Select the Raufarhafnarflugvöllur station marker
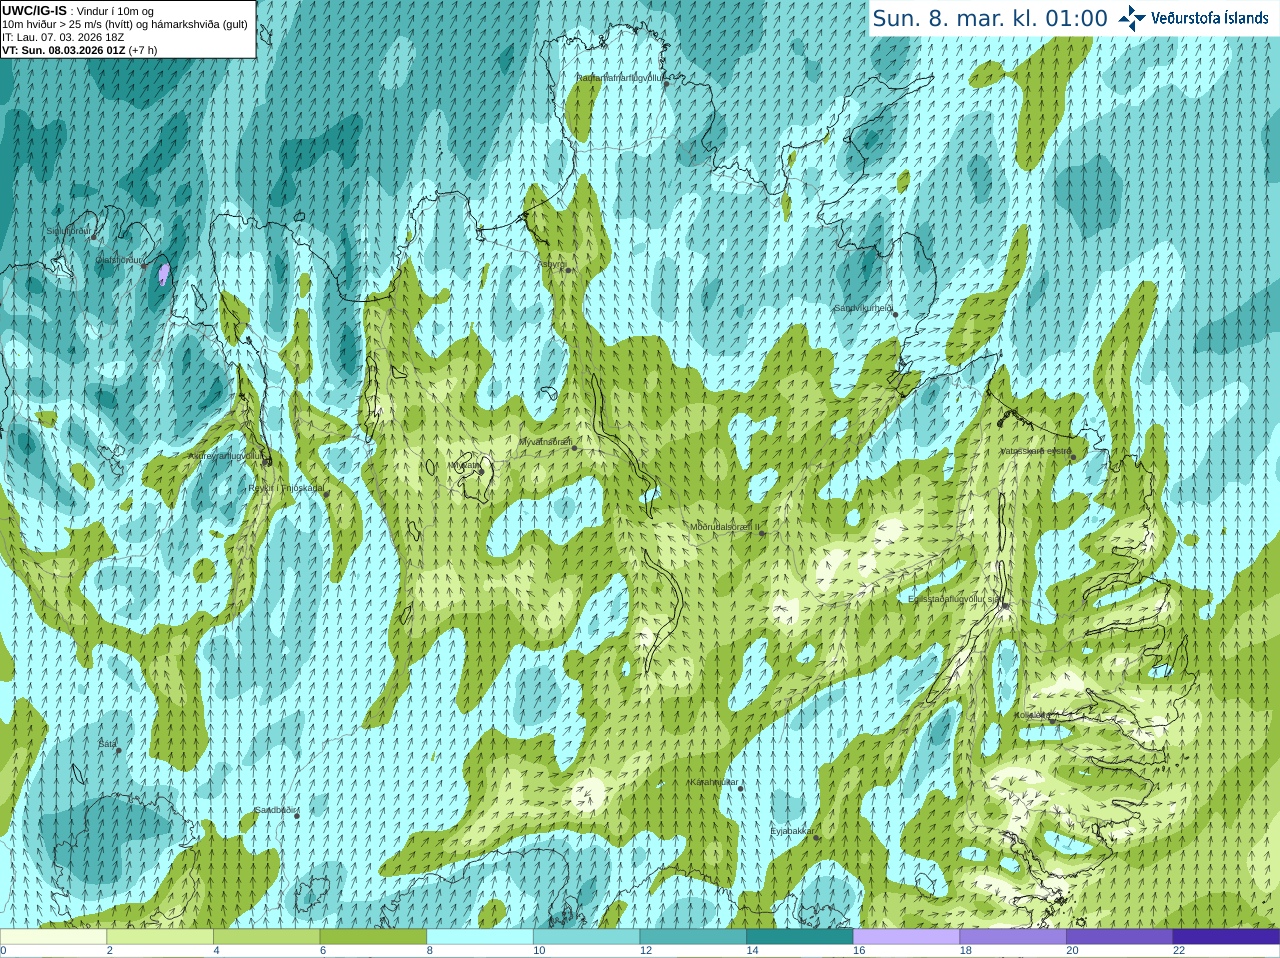 (667, 84)
